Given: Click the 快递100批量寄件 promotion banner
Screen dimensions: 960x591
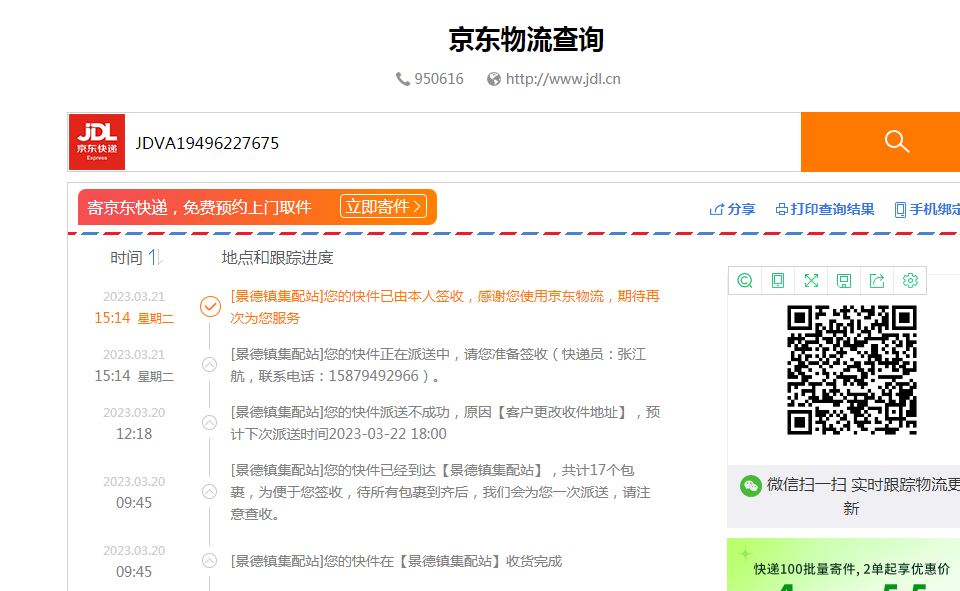Looking at the screenshot, I should tap(844, 565).
